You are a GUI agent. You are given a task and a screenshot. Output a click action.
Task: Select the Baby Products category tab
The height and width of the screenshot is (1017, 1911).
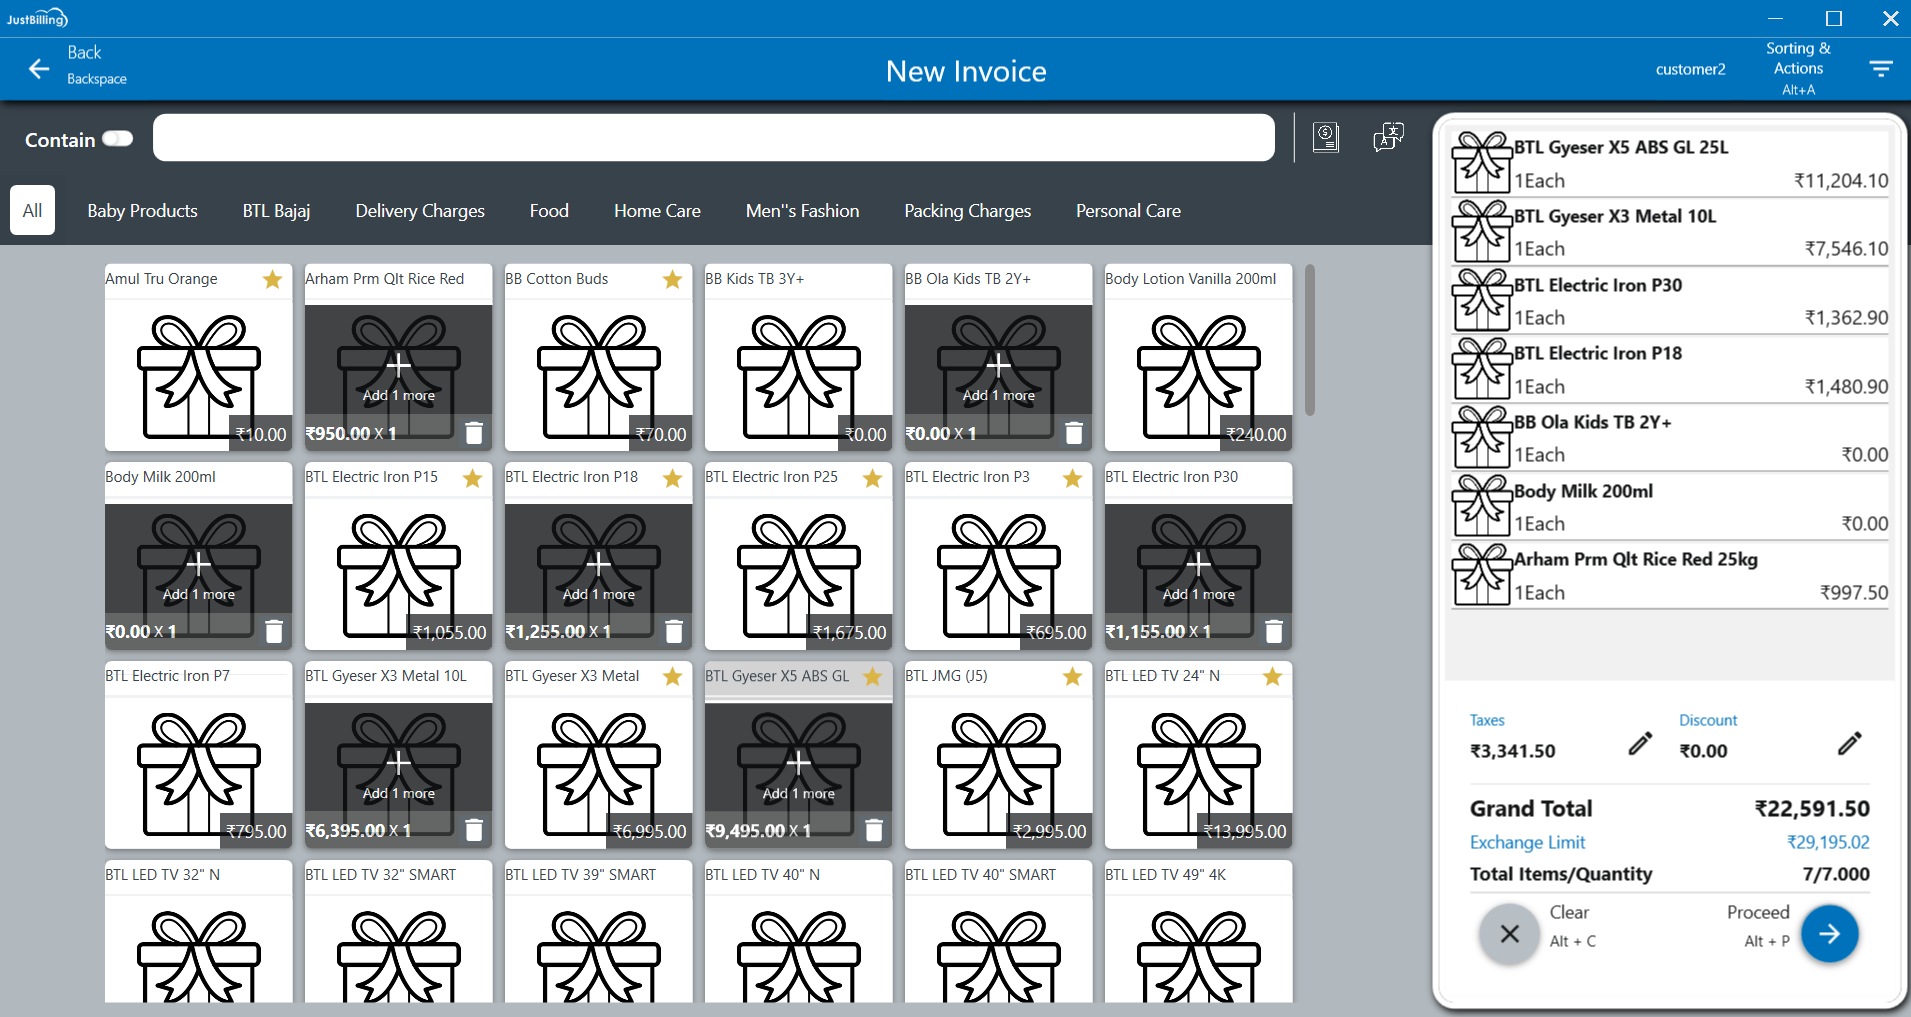(142, 211)
